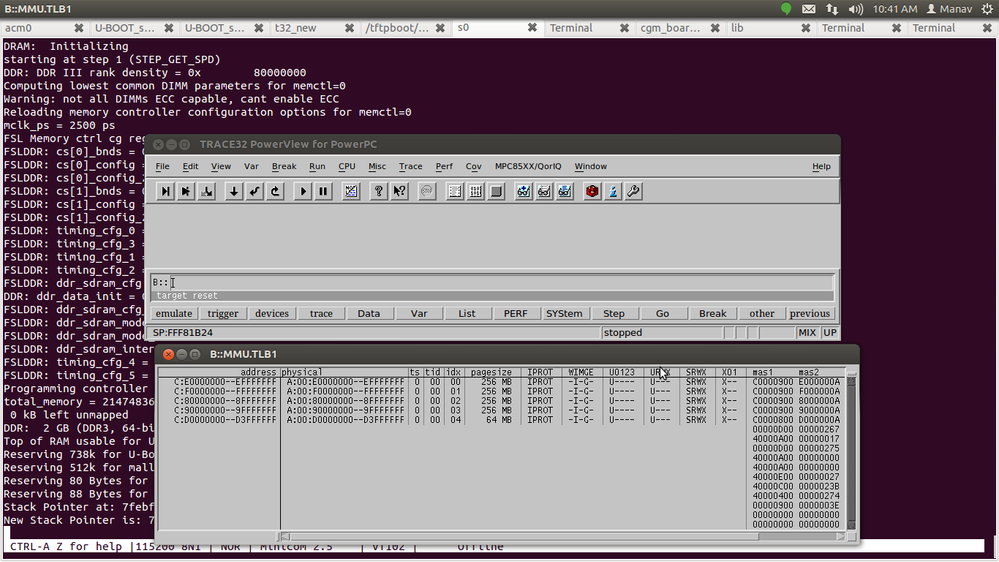Image resolution: width=999 pixels, height=562 pixels.
Task: Open the source List view toolbar icon
Action: [455, 191]
